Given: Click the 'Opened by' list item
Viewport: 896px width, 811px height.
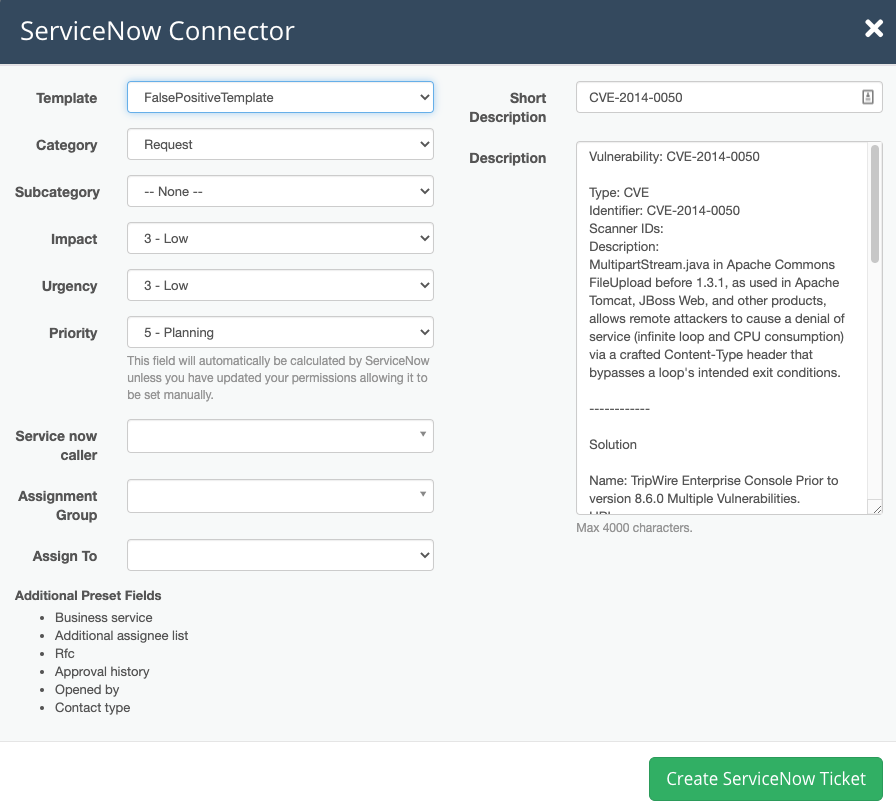Looking at the screenshot, I should pos(87,690).
